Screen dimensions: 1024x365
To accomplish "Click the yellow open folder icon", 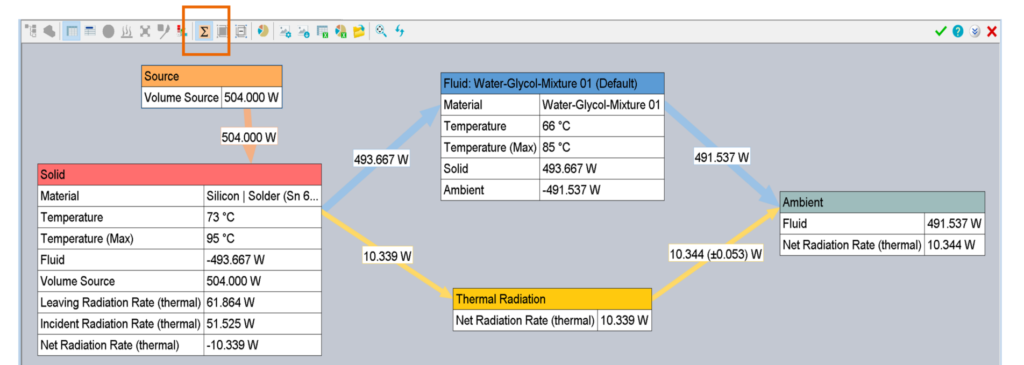I will pyautogui.click(x=359, y=31).
